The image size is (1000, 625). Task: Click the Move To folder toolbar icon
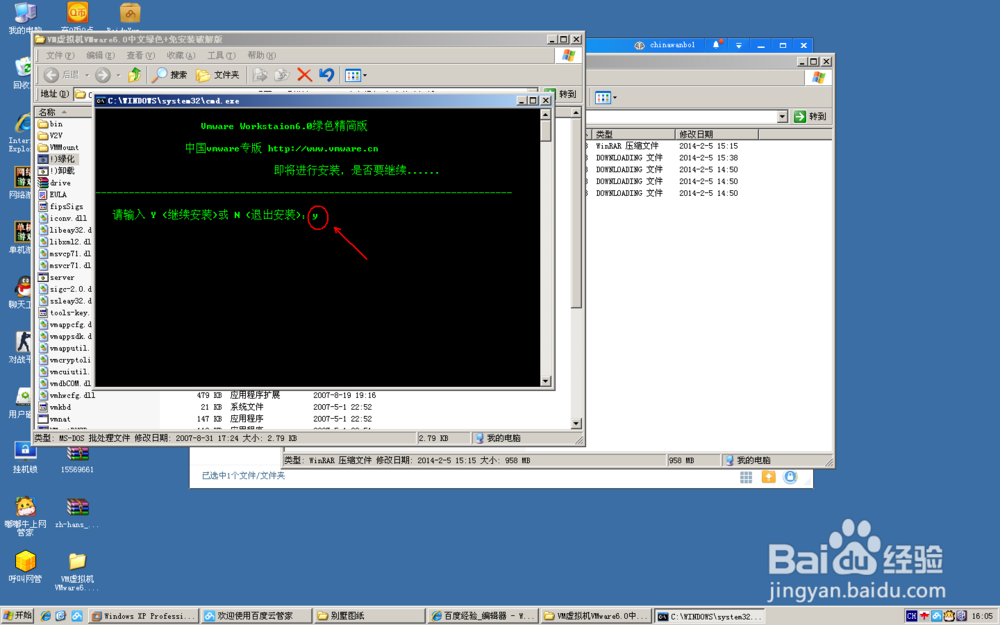260,75
